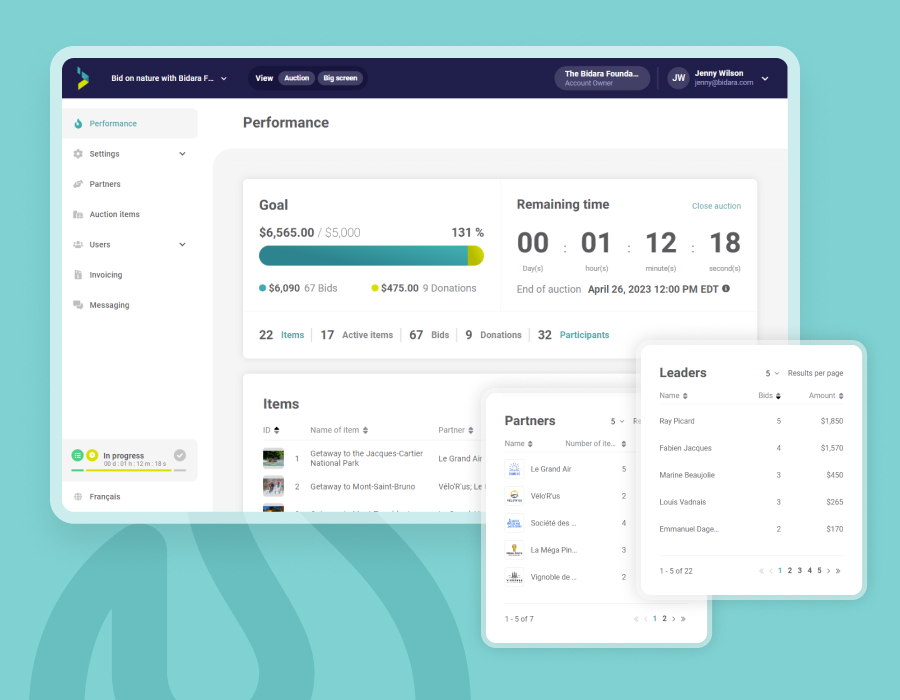900x700 pixels.
Task: Click the Français language icon at sidebar bottom
Action: 76,496
